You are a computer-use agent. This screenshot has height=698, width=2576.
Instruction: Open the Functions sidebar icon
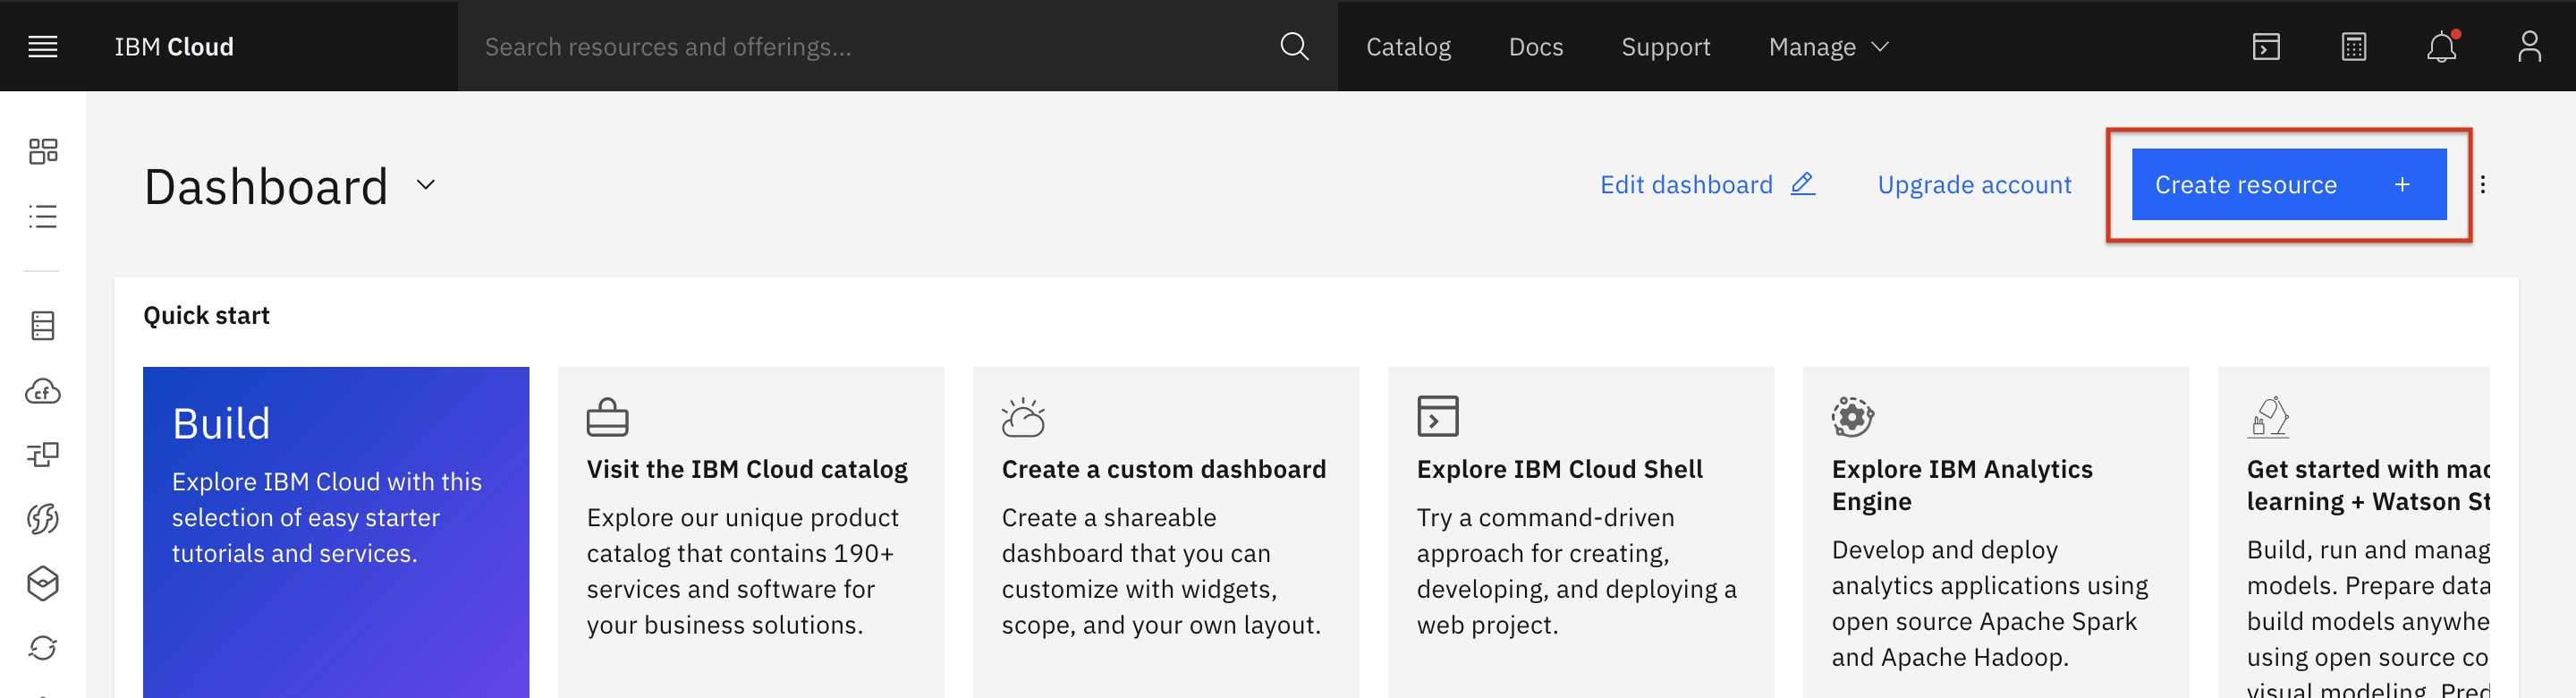(x=43, y=518)
